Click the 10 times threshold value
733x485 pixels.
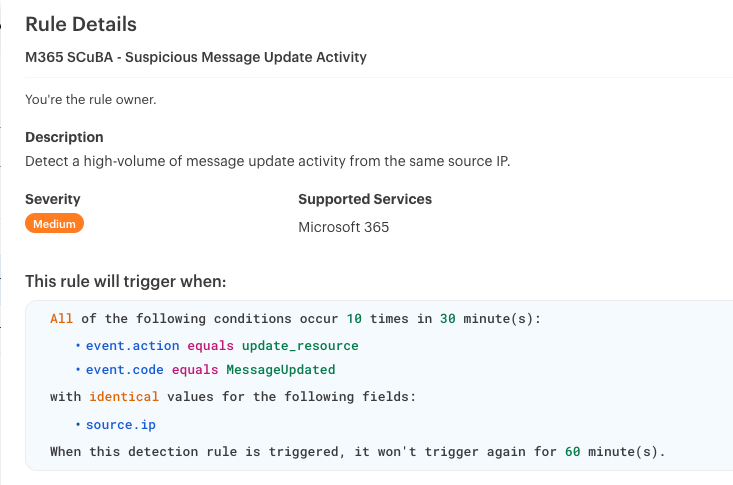354,318
